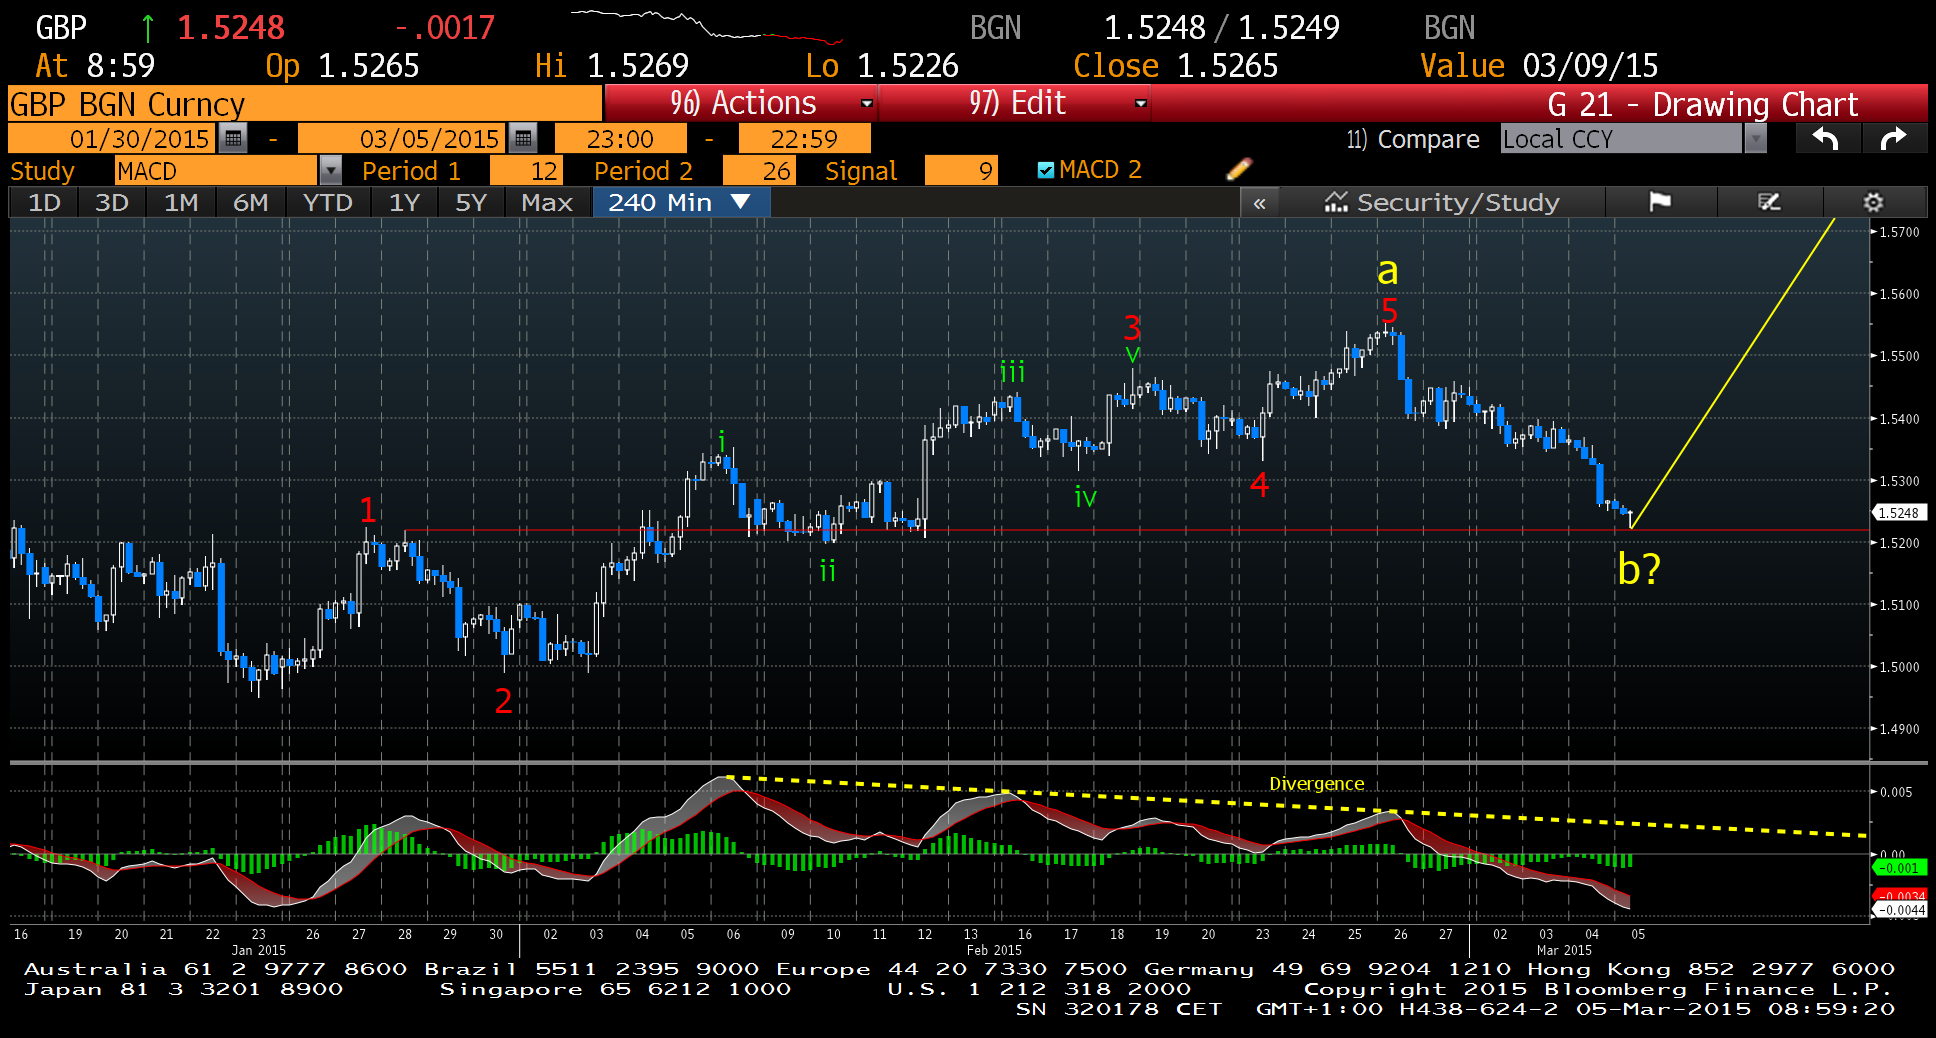Uncheck the MACD 2 checkbox

1046,170
